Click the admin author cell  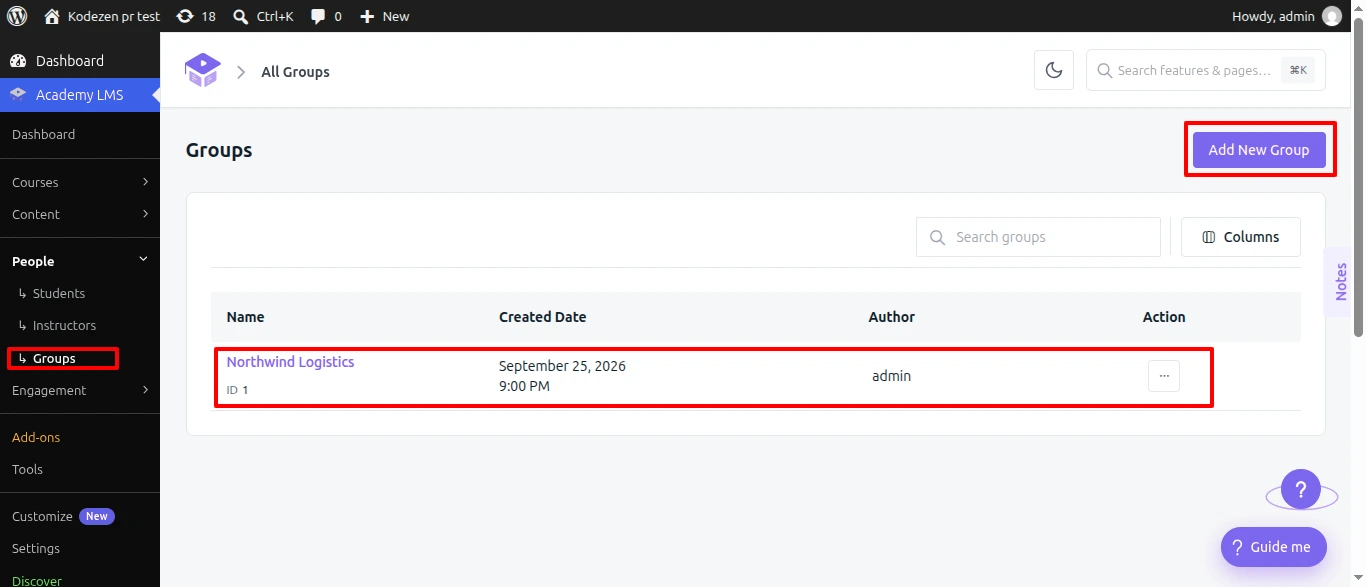point(891,376)
